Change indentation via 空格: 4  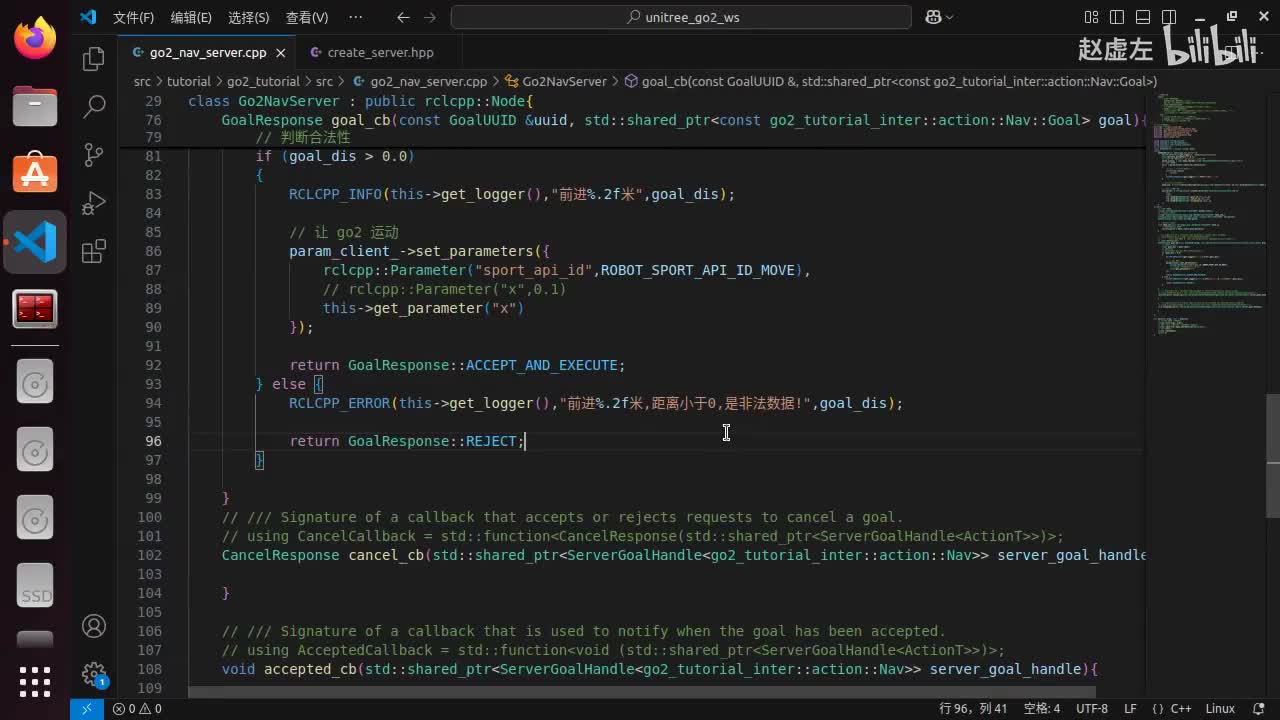pos(1042,709)
